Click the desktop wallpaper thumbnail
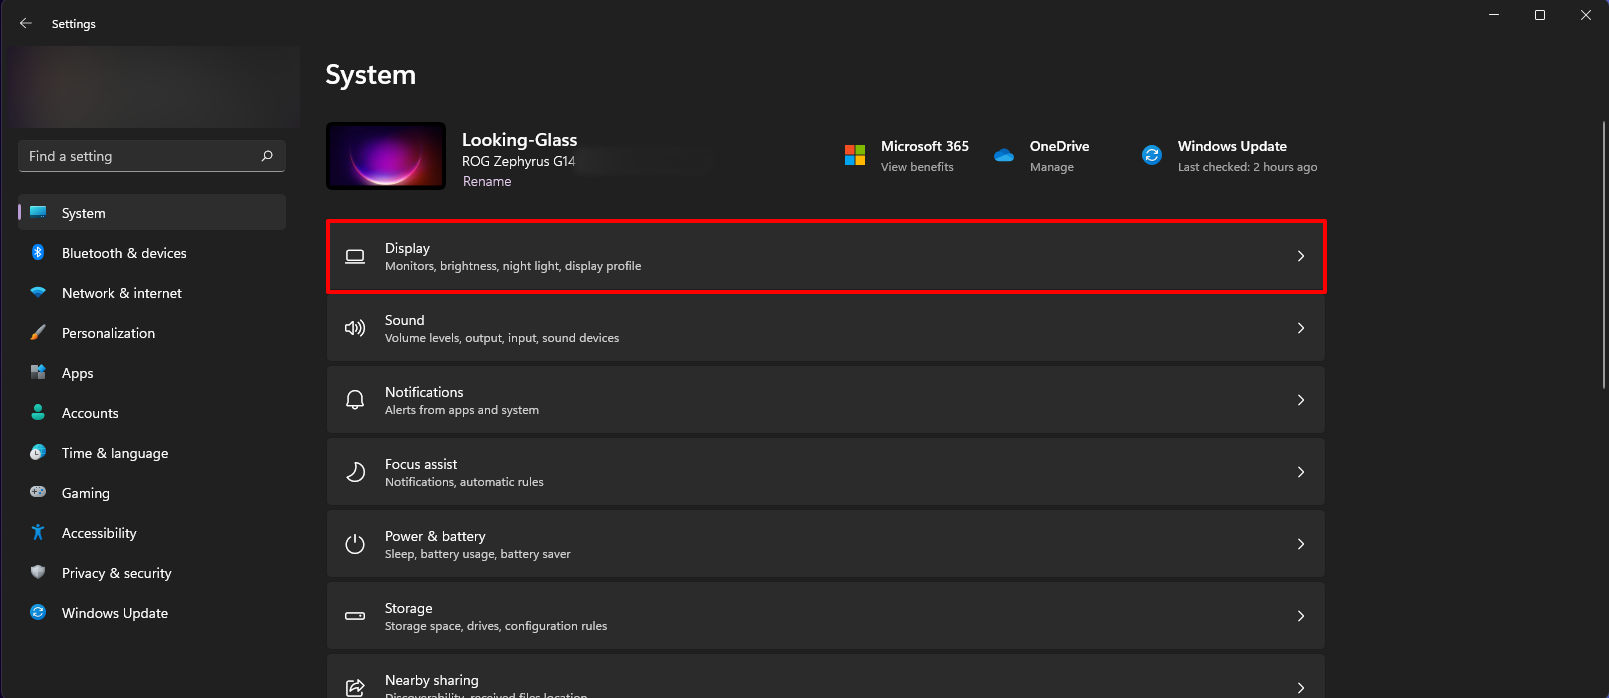Viewport: 1609px width, 698px height. click(x=386, y=156)
